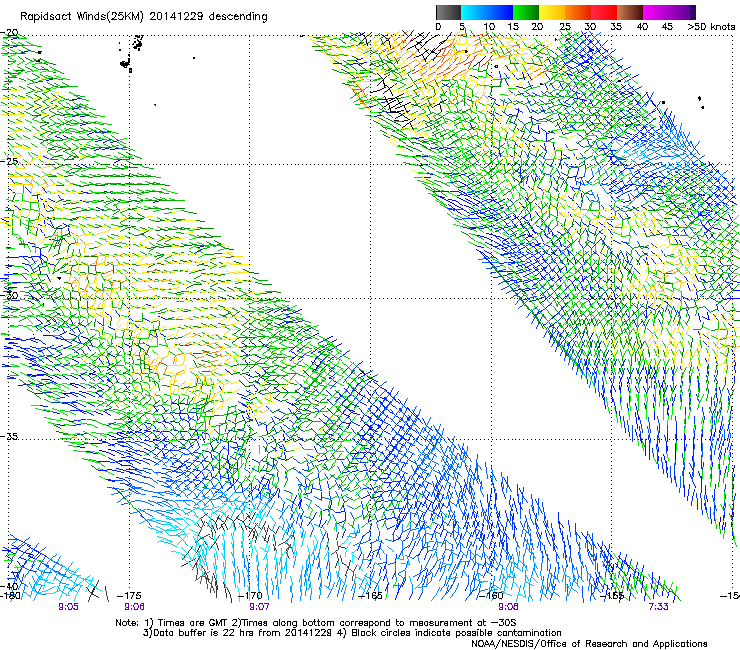The width and height of the screenshot is (740, 650).
Task: Click the purple '9:08' swath time
Action: 508,607
